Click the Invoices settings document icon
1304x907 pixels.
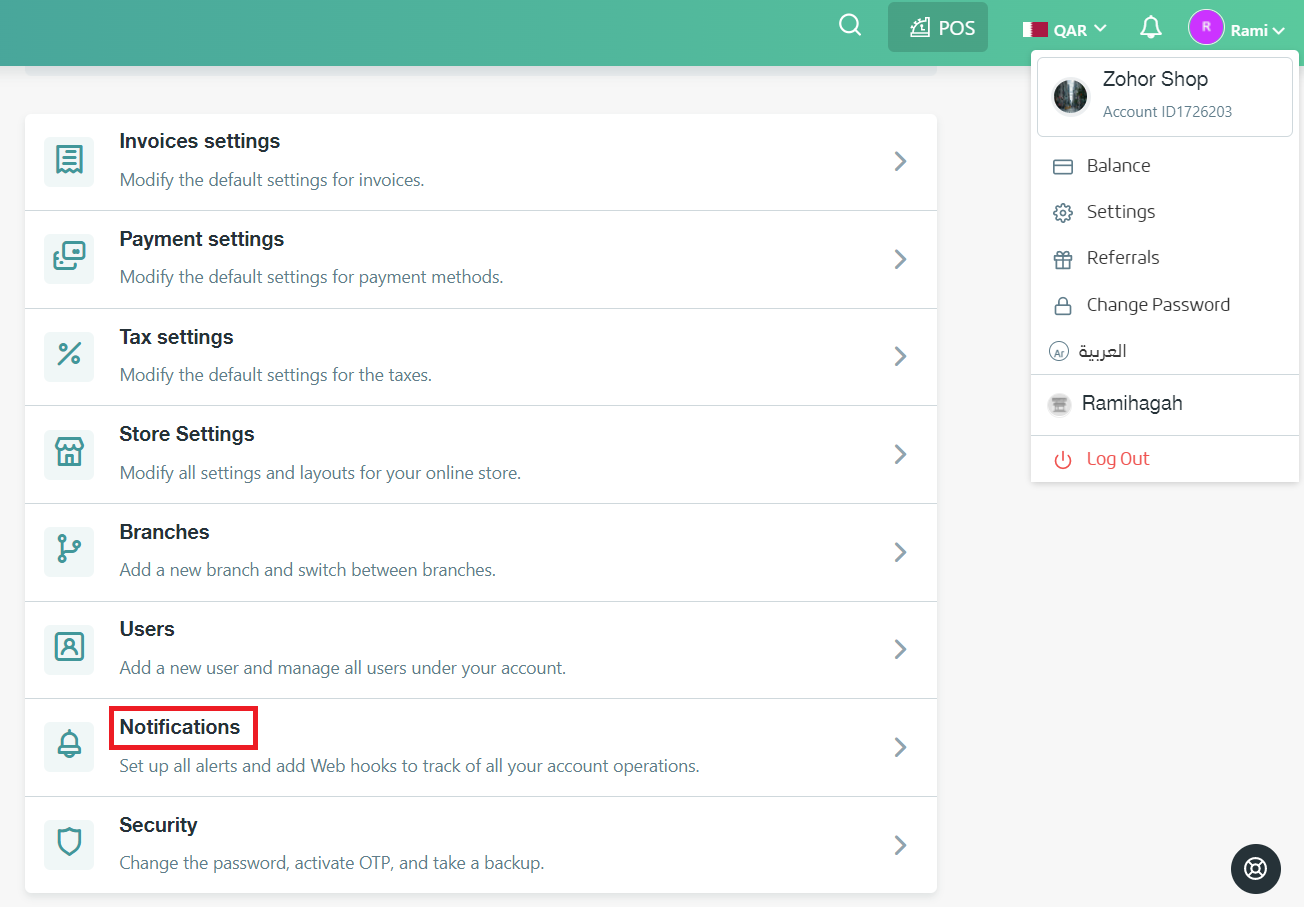[x=68, y=160]
